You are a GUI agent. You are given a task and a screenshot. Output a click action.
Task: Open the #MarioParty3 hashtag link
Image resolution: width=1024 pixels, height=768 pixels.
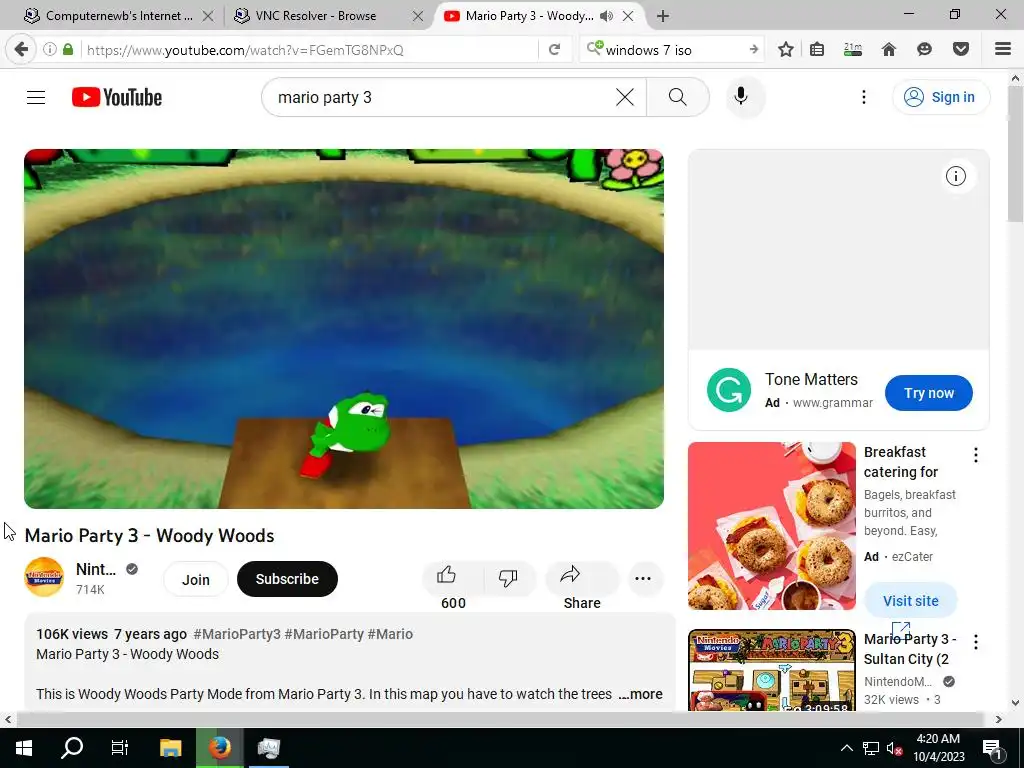(237, 634)
